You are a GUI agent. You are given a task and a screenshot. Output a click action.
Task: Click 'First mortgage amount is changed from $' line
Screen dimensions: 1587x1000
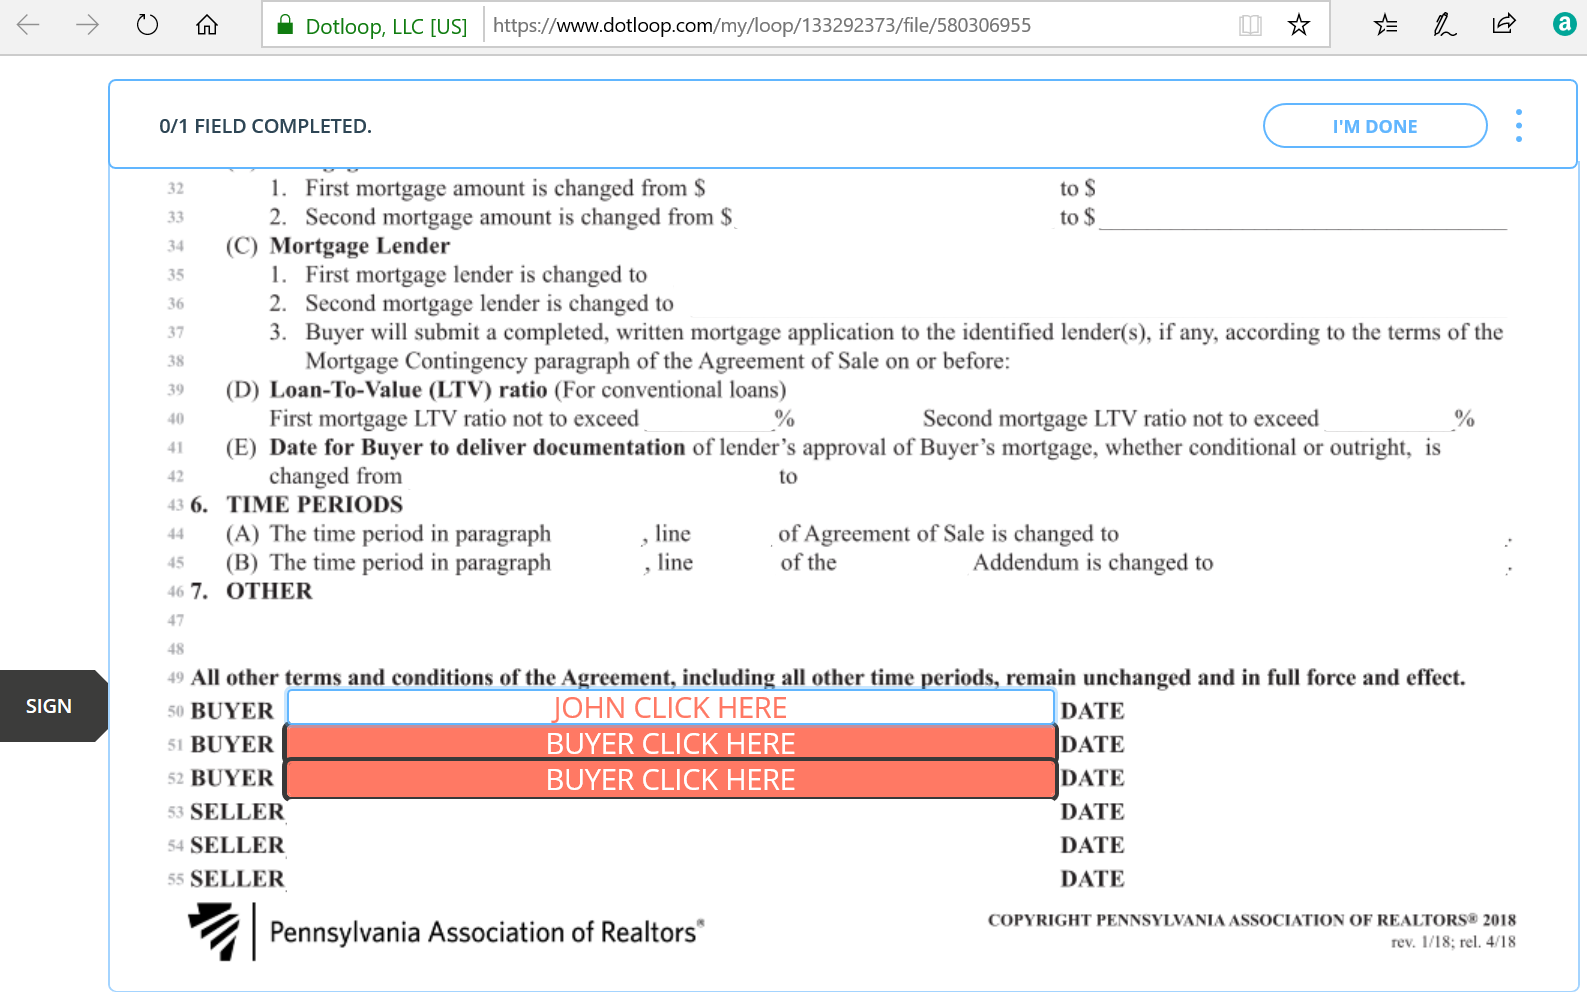pyautogui.click(x=505, y=189)
